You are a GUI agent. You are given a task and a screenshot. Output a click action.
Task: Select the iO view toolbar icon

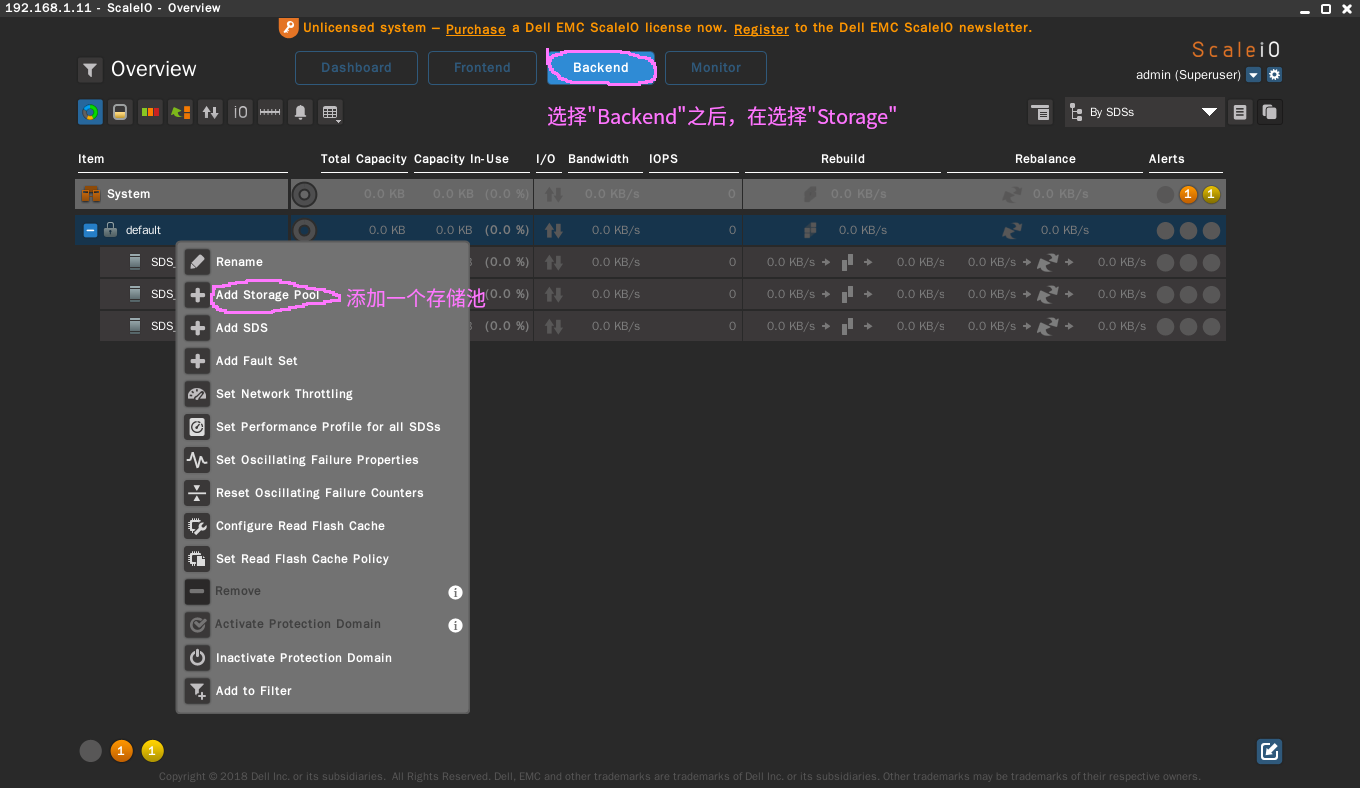point(240,112)
